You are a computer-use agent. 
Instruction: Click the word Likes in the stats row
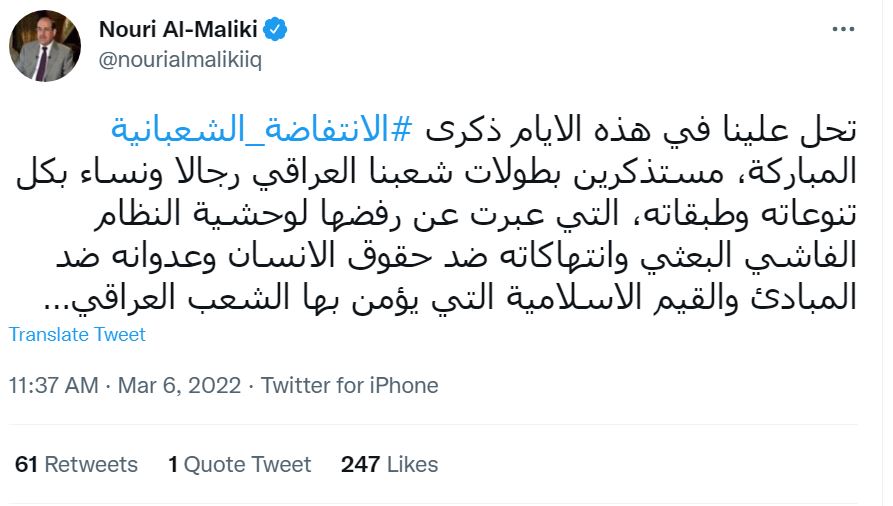tap(412, 464)
